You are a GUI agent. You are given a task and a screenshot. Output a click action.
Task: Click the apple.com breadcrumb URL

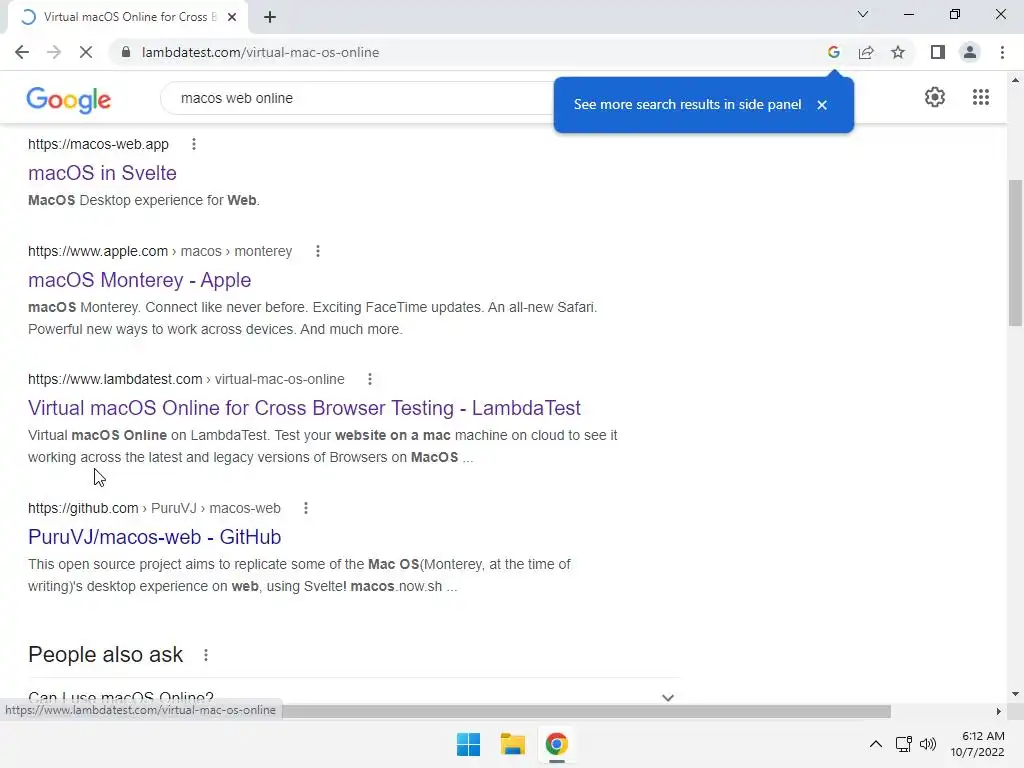pyautogui.click(x=160, y=251)
